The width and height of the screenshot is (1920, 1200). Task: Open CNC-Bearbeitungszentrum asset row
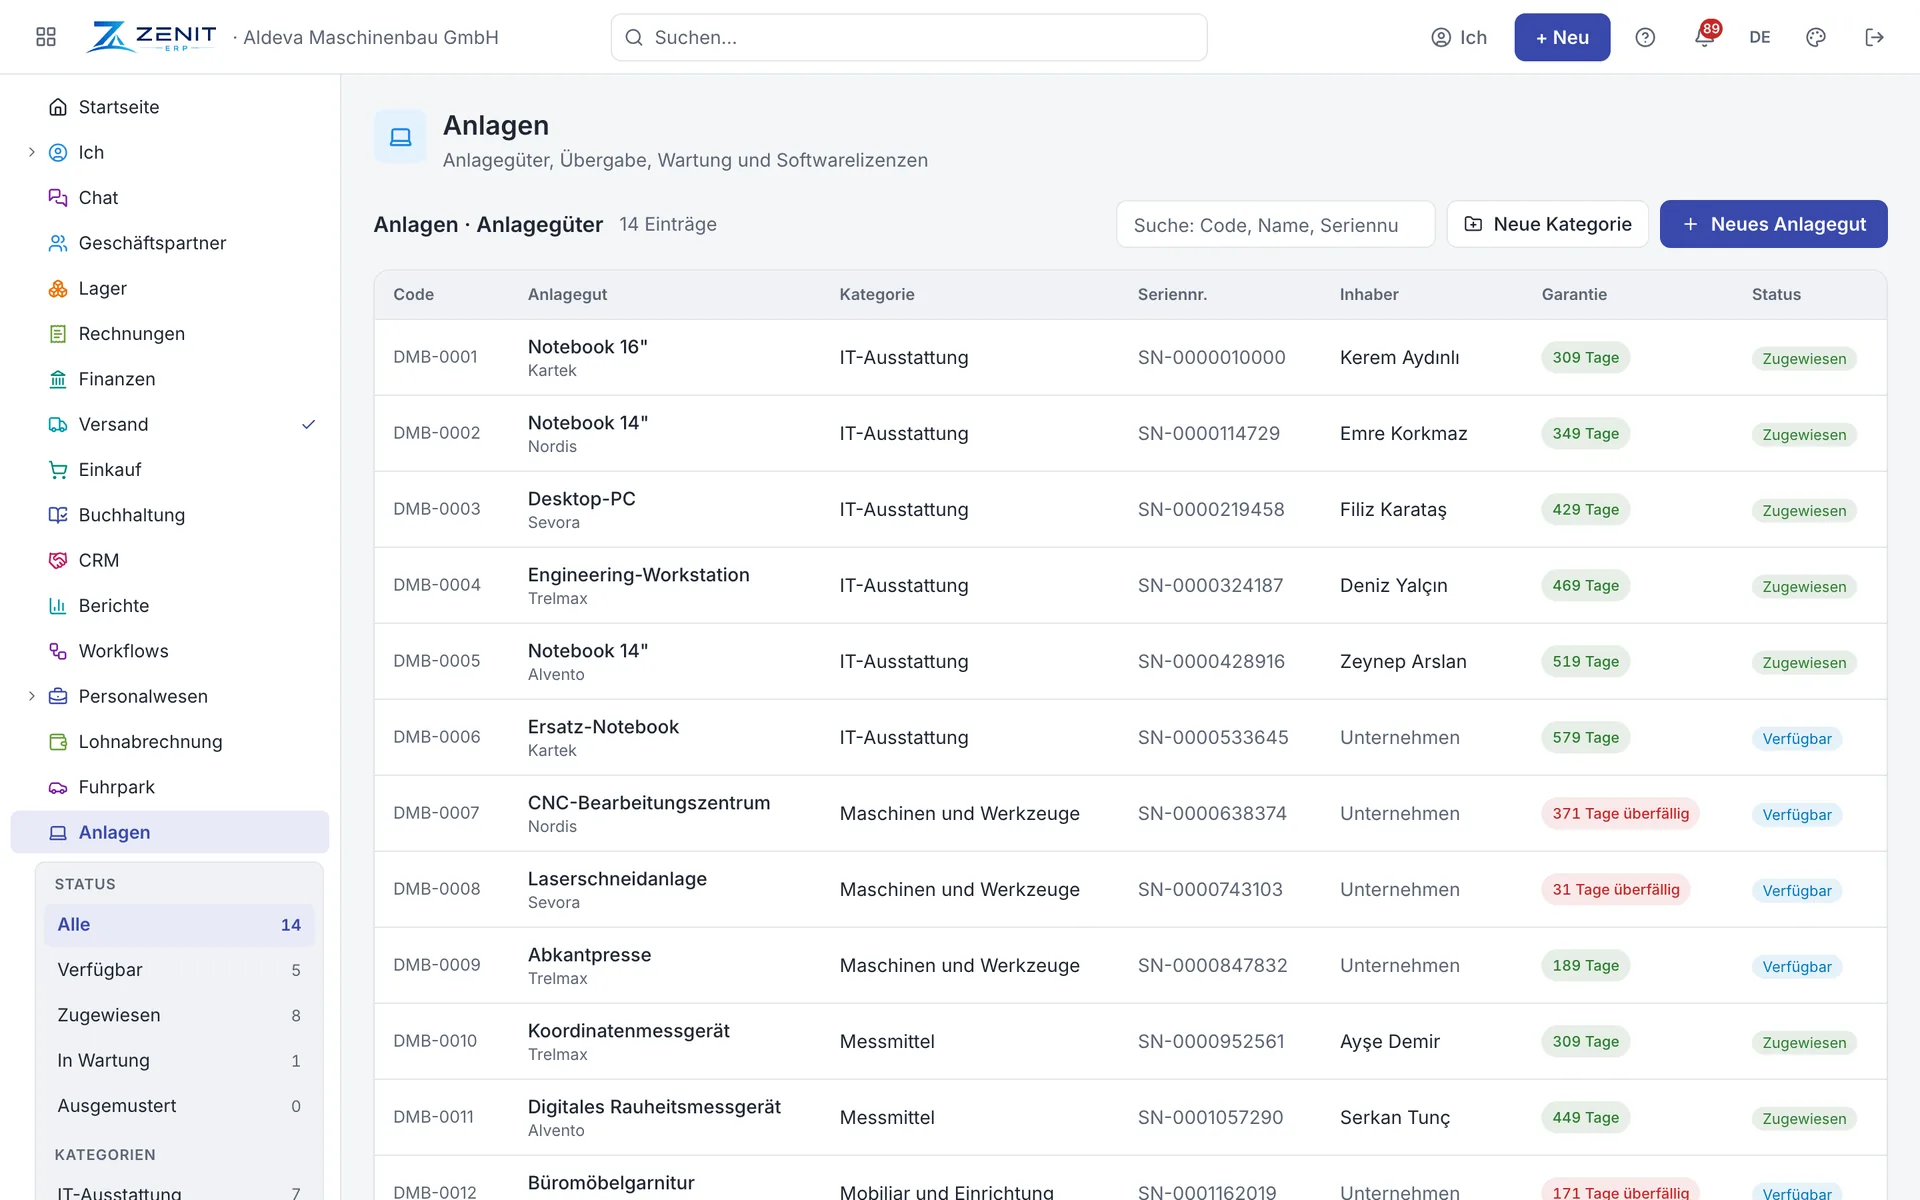point(1130,813)
